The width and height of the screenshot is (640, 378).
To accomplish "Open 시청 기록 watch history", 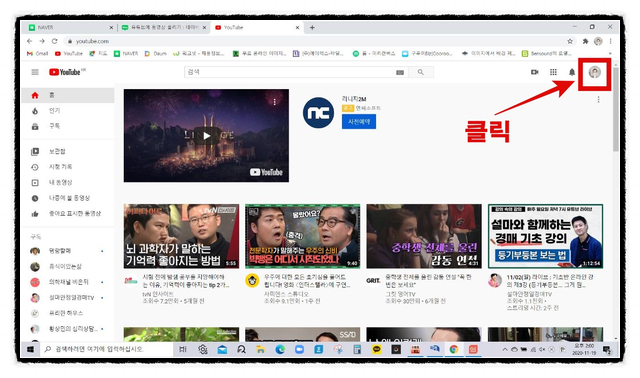I will (68, 167).
